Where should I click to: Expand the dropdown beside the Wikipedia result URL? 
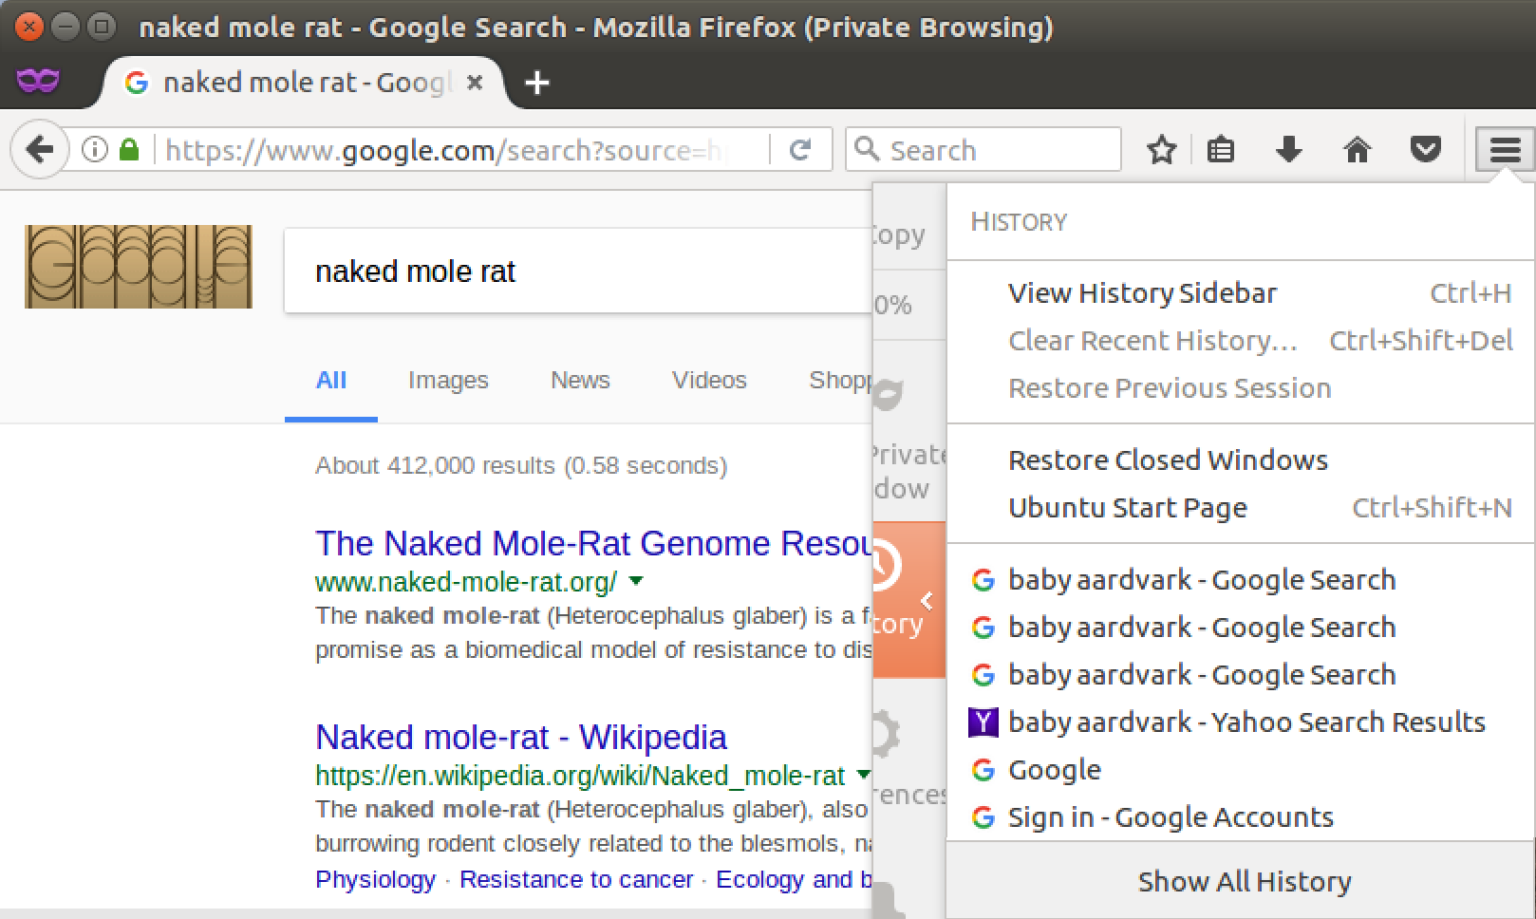862,775
